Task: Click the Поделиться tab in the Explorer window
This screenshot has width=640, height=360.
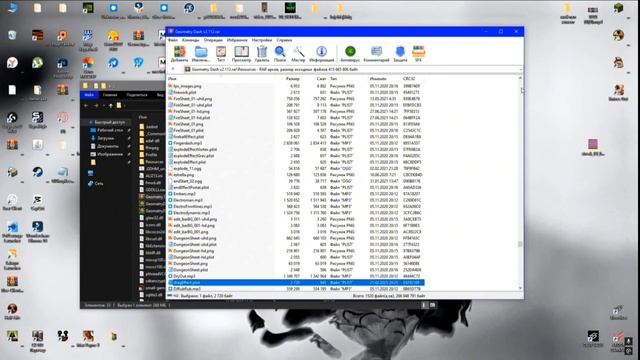Action: click(x=137, y=95)
